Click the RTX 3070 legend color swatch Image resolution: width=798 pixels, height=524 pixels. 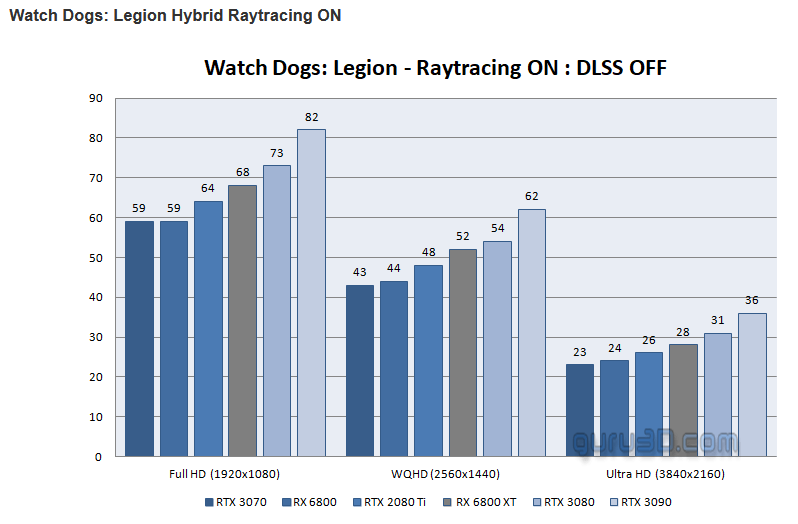[209, 503]
